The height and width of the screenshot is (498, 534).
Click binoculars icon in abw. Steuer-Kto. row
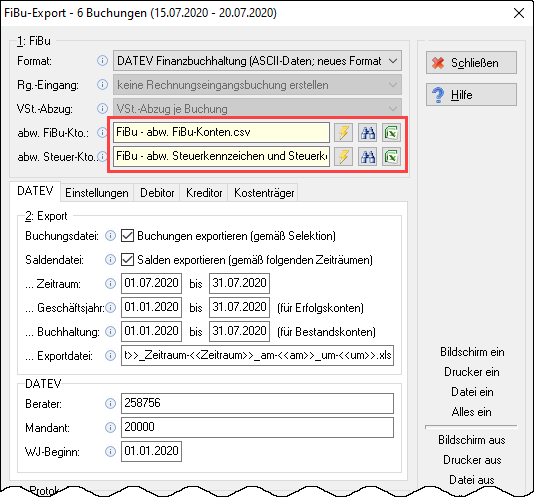[x=367, y=157]
